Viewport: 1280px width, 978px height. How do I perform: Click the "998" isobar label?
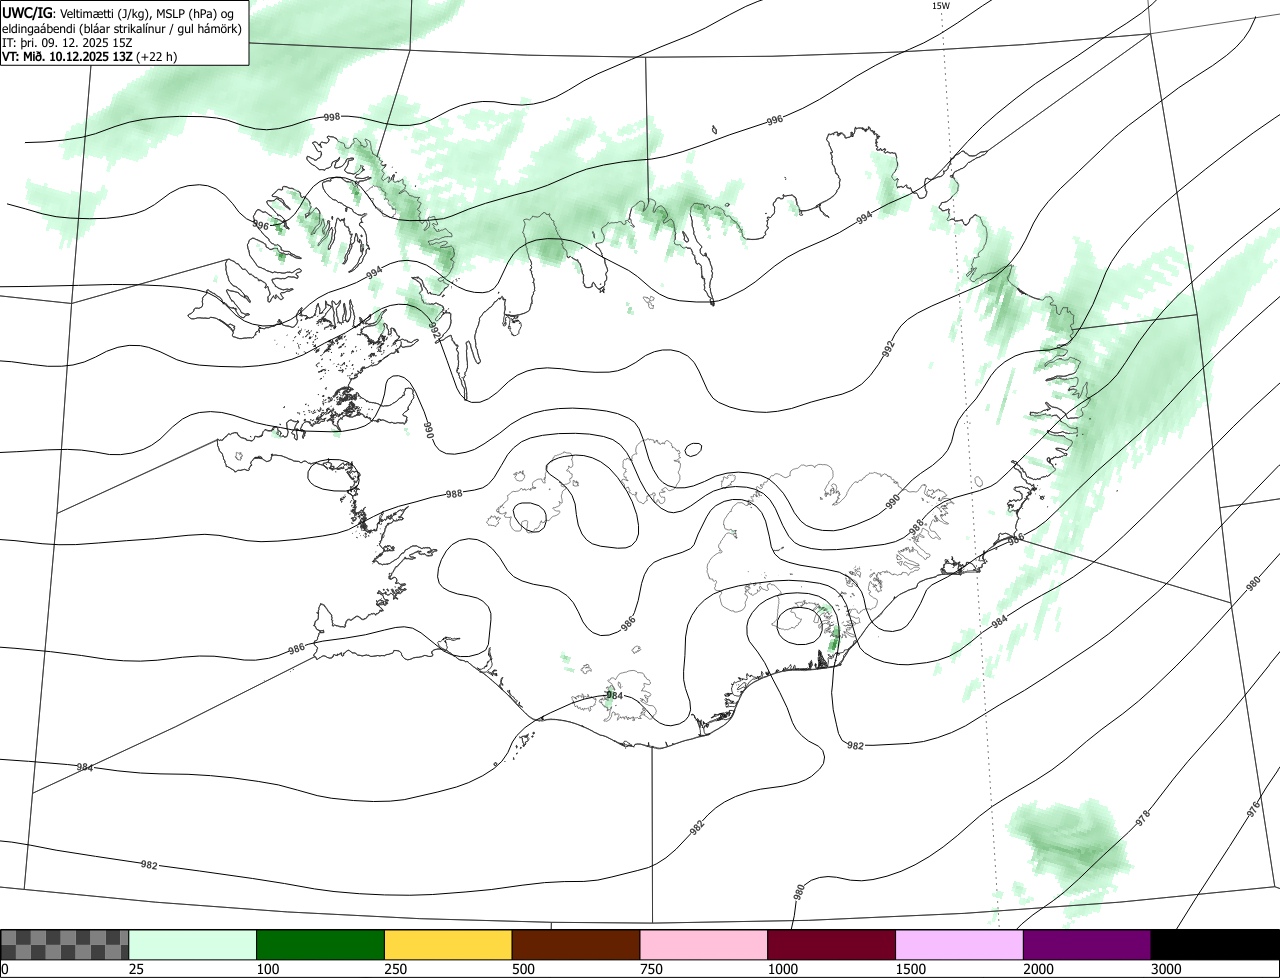point(332,118)
